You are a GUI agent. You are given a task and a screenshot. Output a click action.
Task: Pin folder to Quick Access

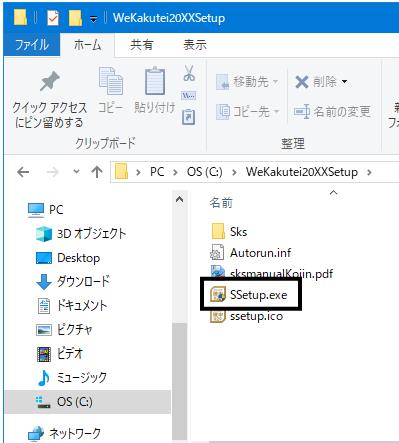(x=49, y=100)
